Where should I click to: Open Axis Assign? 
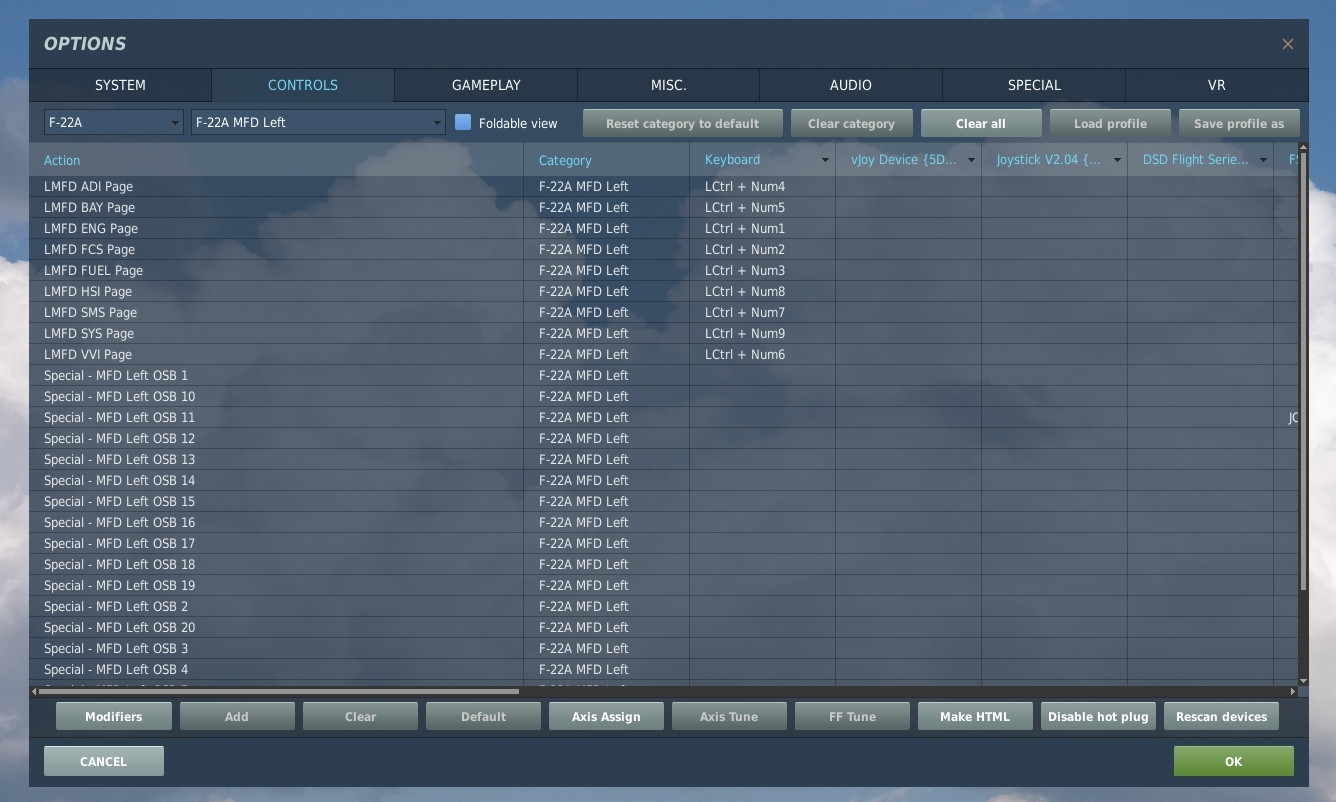606,716
